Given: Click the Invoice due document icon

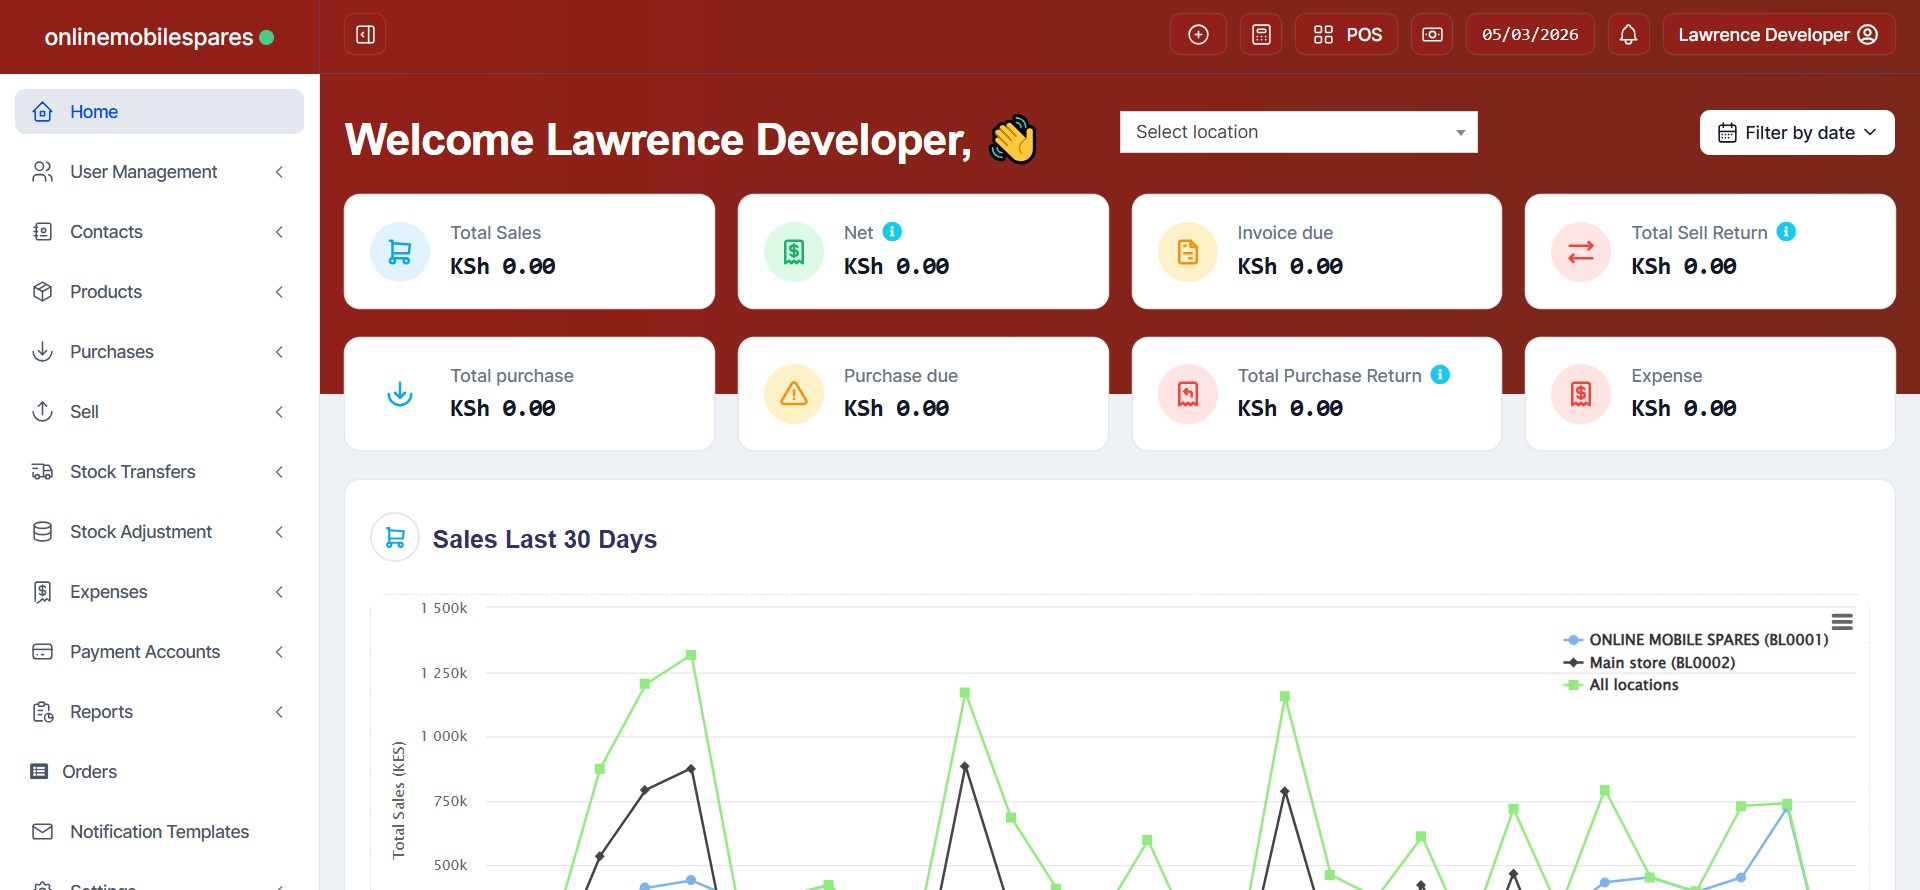Looking at the screenshot, I should click(1188, 252).
